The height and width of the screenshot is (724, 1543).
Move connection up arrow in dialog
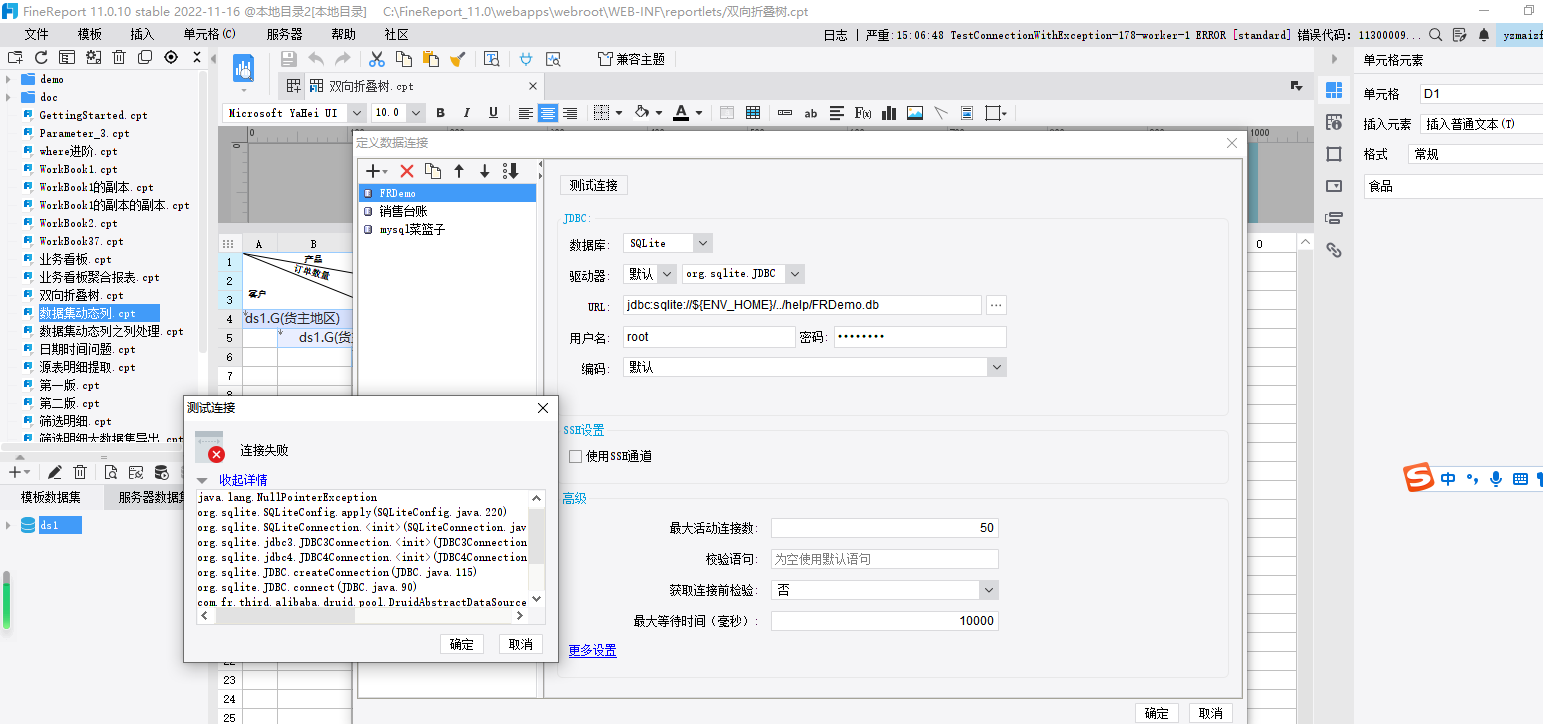click(x=459, y=172)
